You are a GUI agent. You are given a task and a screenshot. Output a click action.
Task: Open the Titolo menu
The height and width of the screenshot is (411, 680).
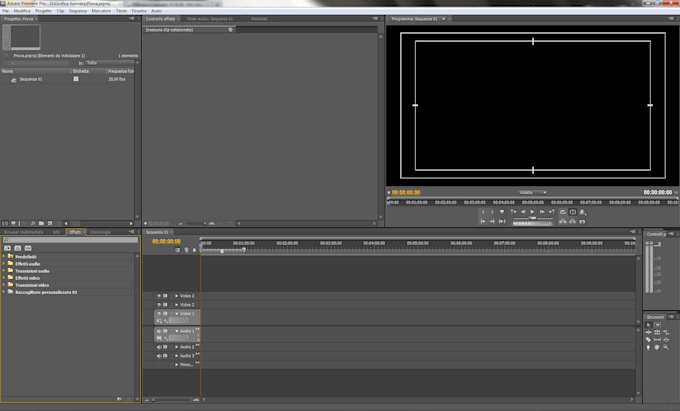point(121,11)
